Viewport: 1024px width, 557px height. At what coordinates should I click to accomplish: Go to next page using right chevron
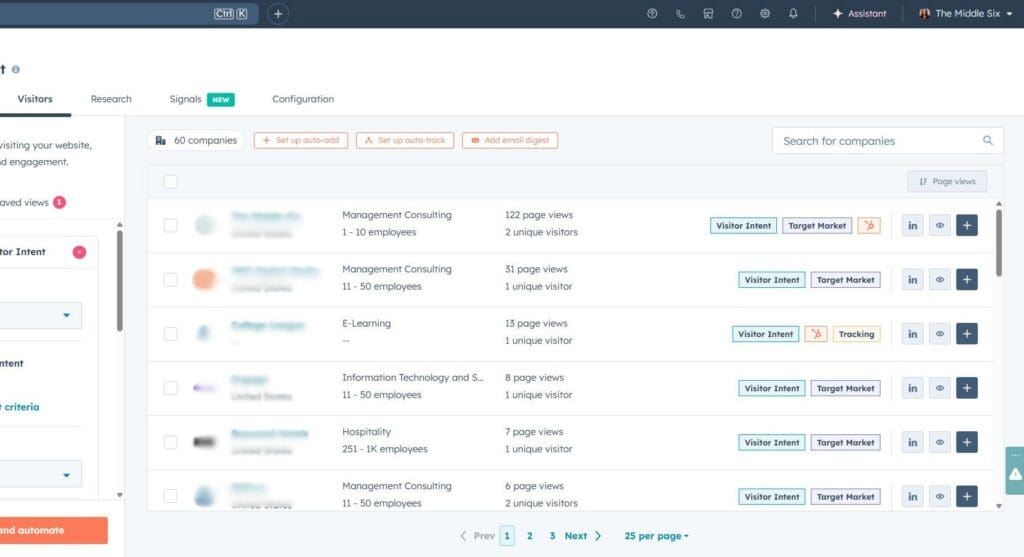click(598, 535)
